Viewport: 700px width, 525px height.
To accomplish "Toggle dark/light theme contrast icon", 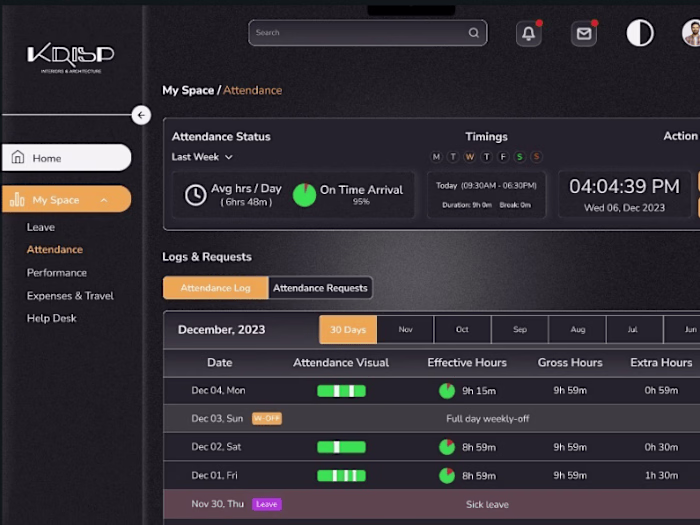I will (x=640, y=33).
